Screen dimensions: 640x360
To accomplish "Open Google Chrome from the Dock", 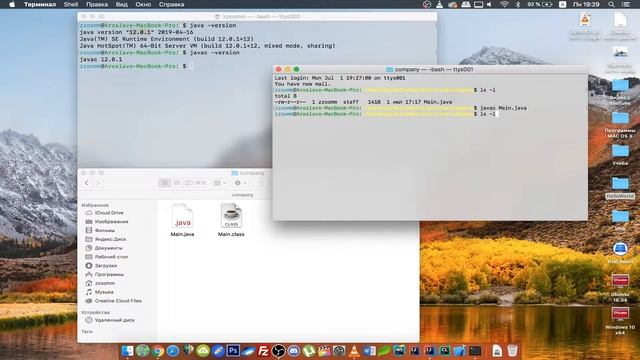I will pos(158,351).
